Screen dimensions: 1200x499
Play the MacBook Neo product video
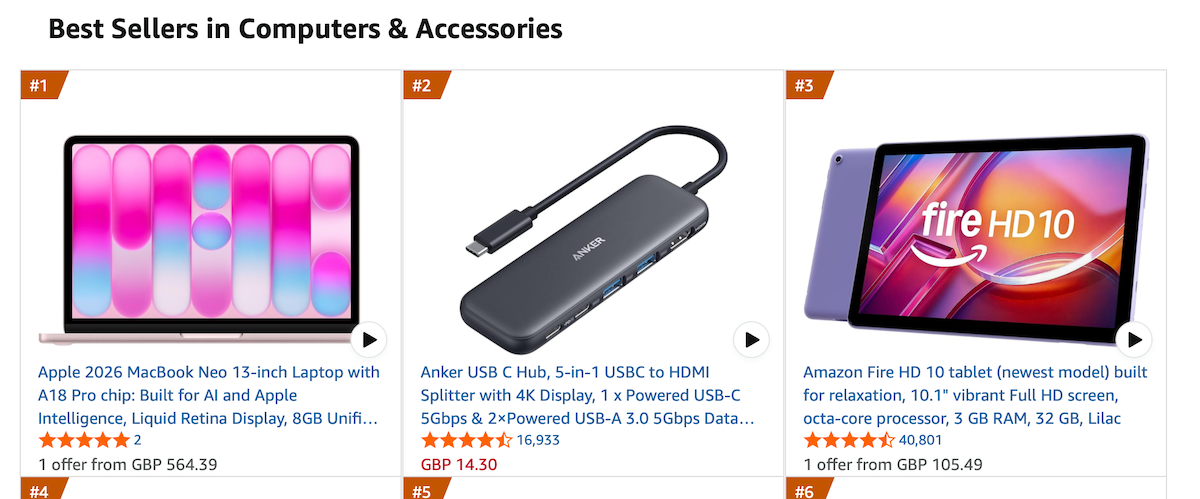369,340
